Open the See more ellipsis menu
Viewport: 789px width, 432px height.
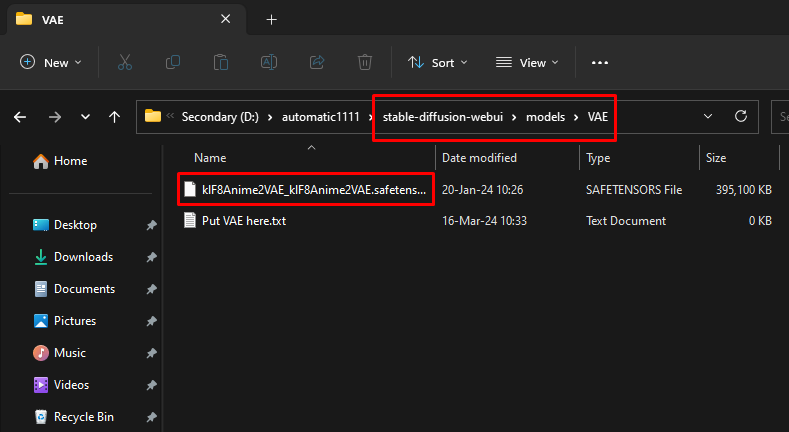click(x=600, y=62)
